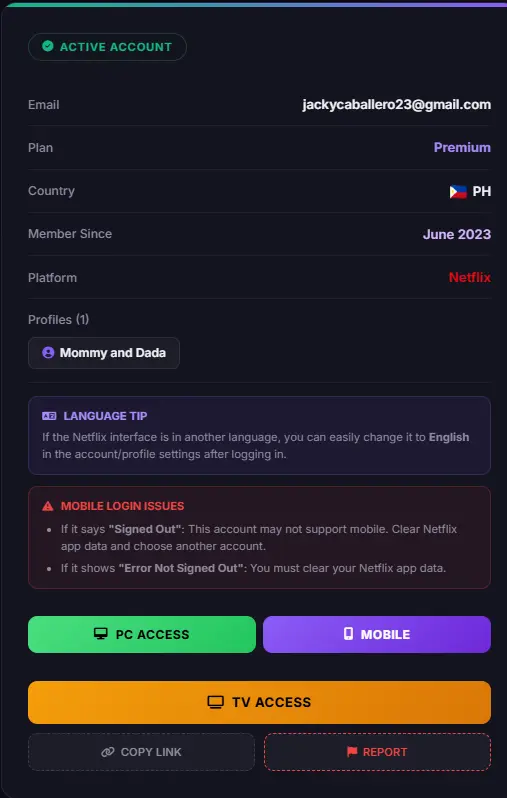507x798 pixels.
Task: Choose the Mobile access button
Action: click(377, 634)
